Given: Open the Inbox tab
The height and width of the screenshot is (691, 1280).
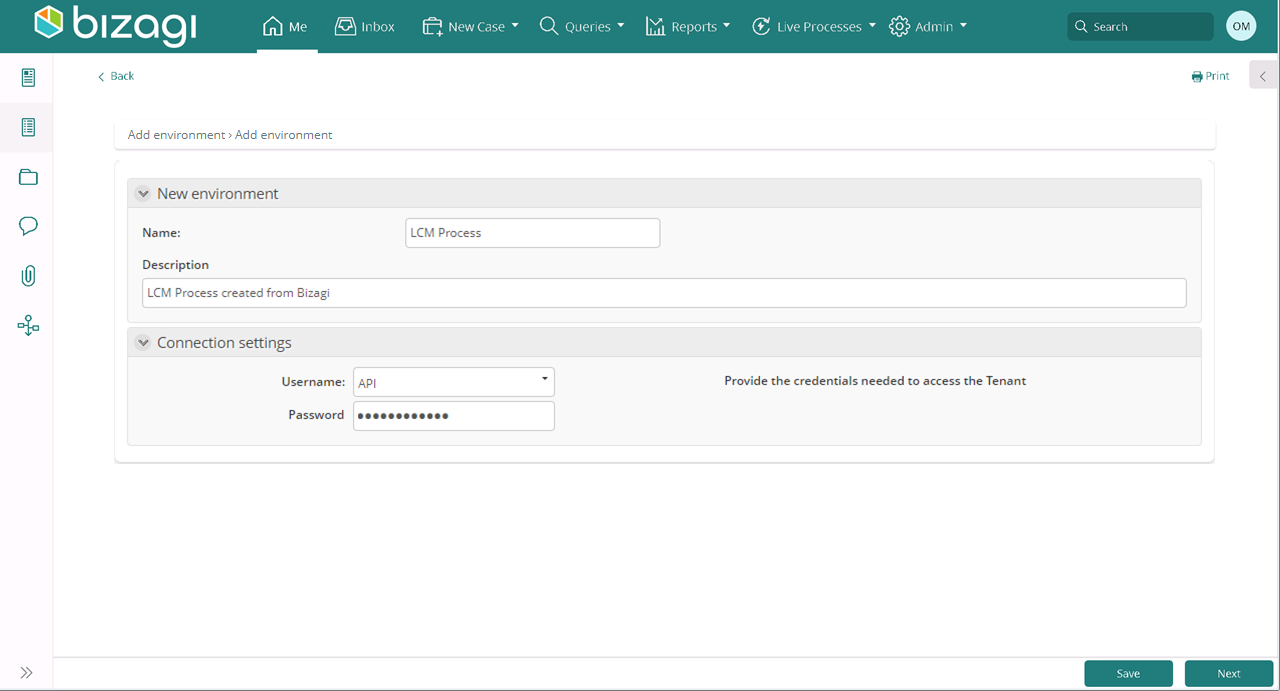Looking at the screenshot, I should (365, 27).
